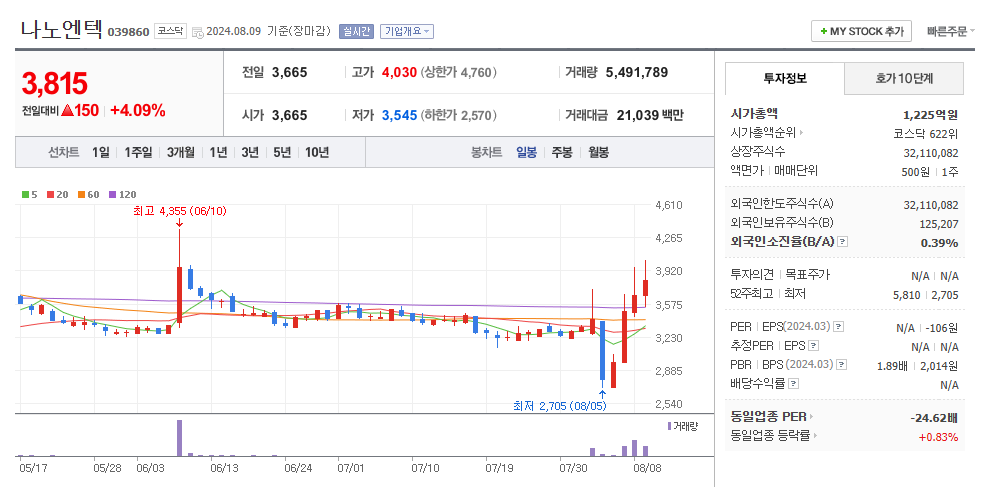Select the 10년 line chart period
This screenshot has width=989, height=487.
point(317,152)
